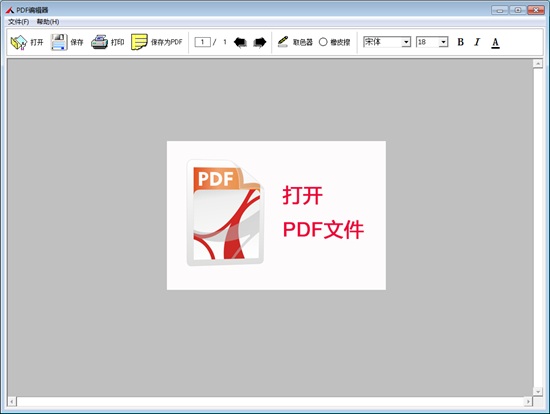Screen dimensions: 550x414
Task: Minimize the PDF编辑器 window
Action: pyautogui.click(x=500, y=10)
